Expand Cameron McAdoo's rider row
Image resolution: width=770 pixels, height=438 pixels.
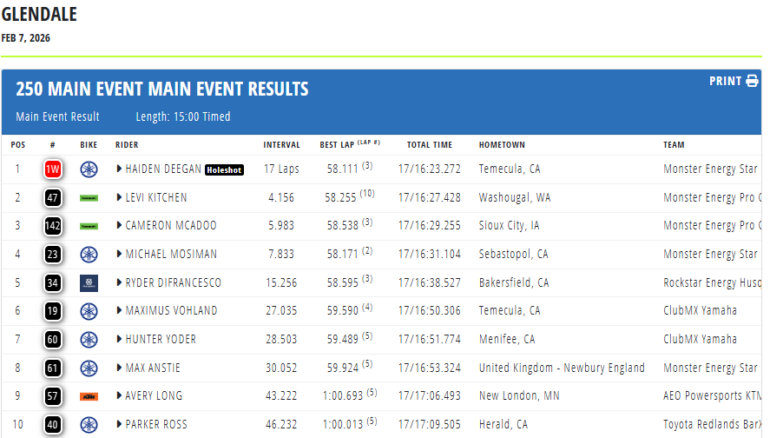pos(120,226)
